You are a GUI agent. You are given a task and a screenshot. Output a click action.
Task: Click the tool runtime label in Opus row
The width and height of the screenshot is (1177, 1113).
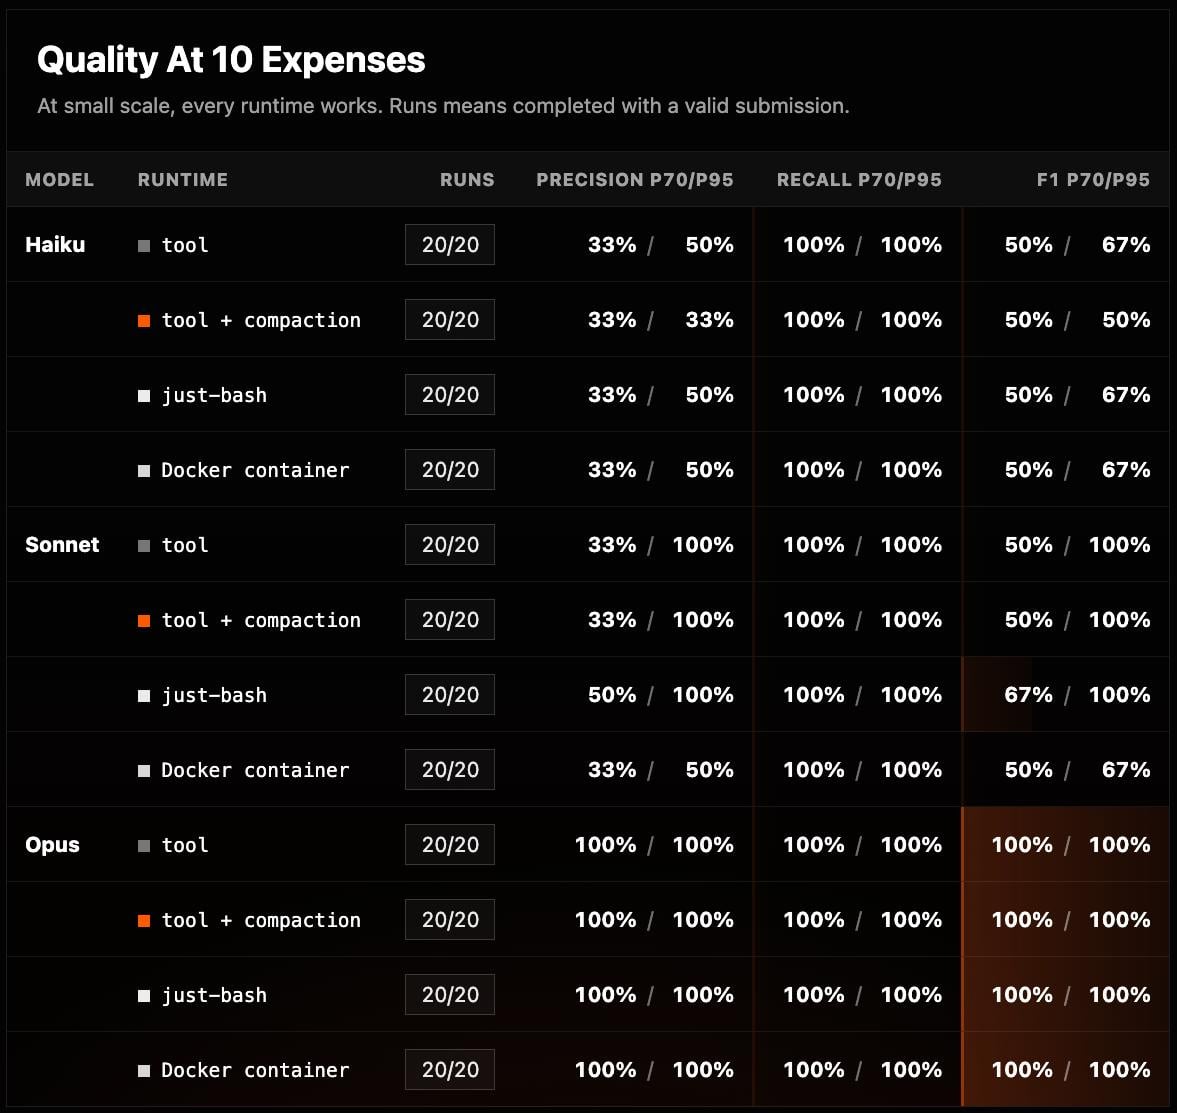coord(185,846)
